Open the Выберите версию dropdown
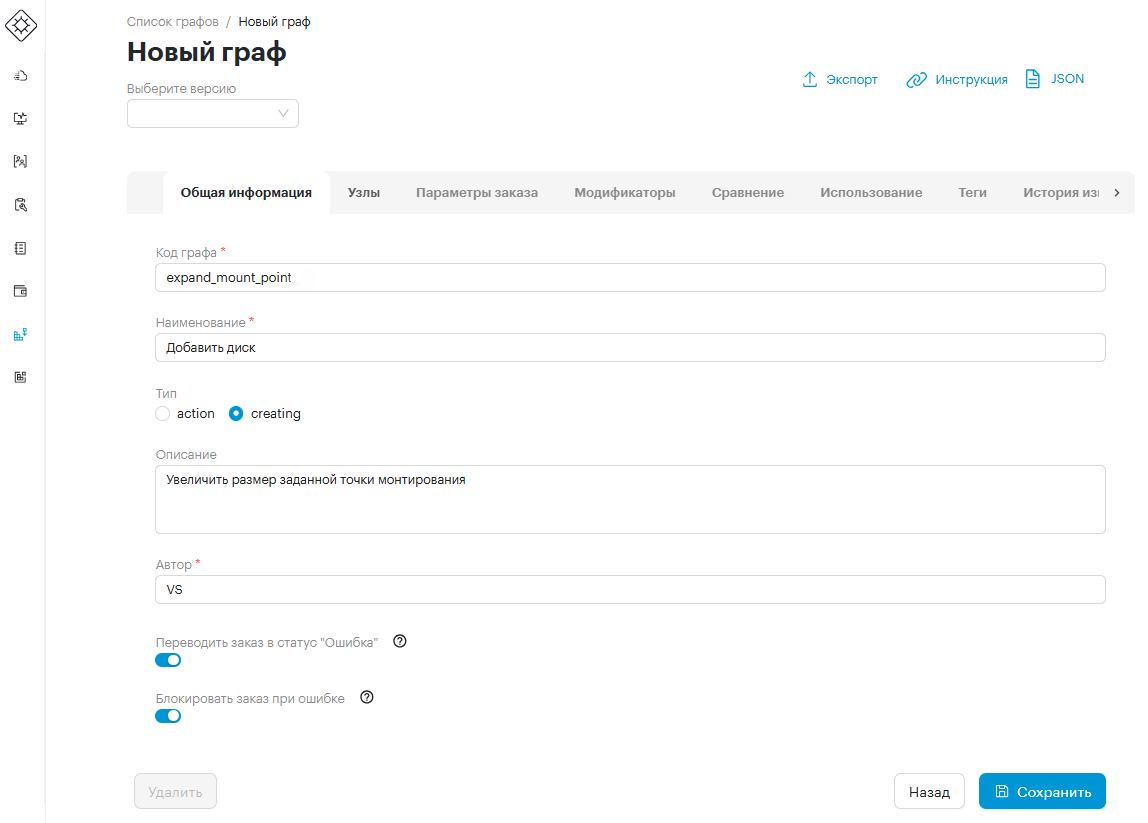Viewport: 1148px width, 823px height. 213,113
